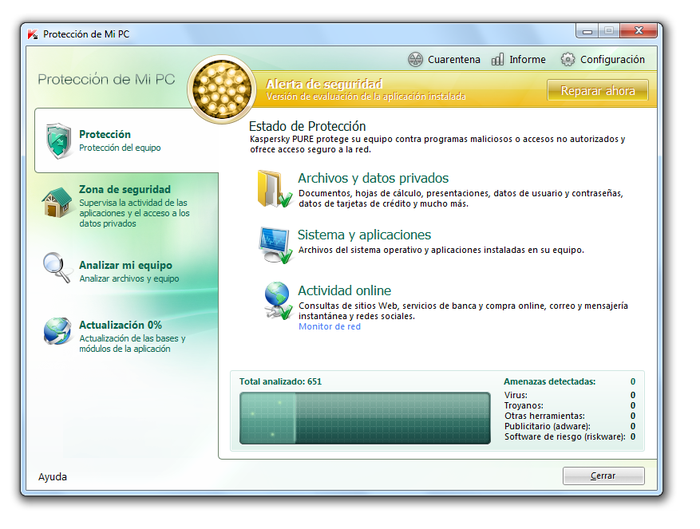Click the Reparar ahora button
Screen dimensions: 700x529
click(598, 91)
